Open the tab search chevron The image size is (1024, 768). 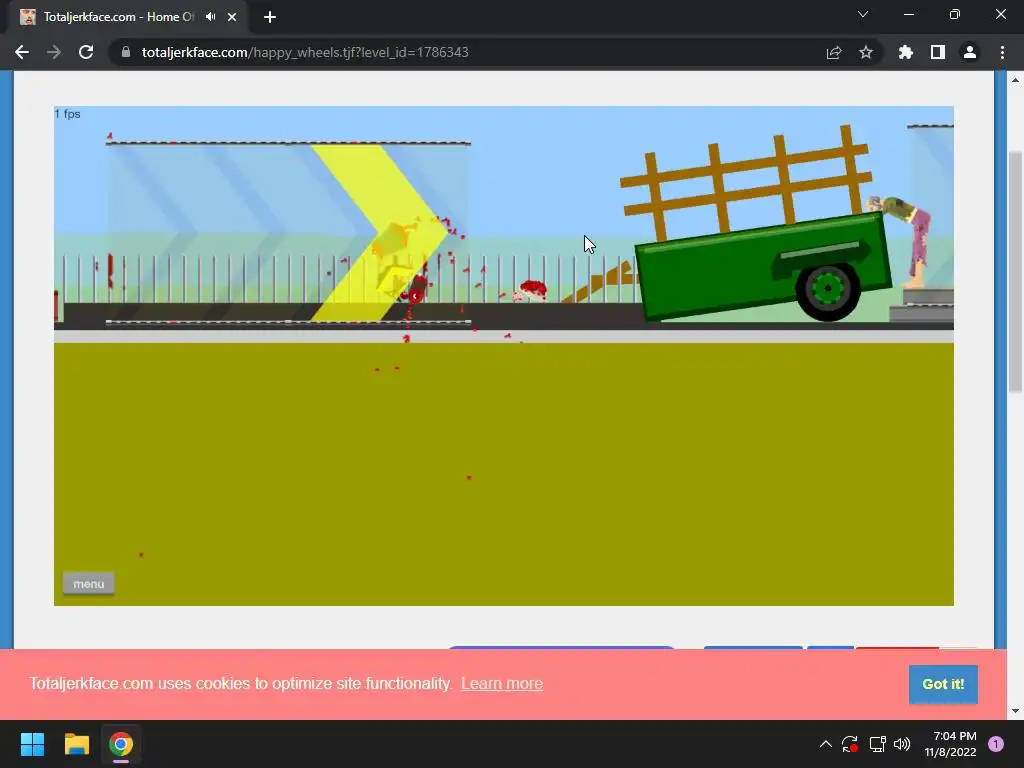point(863,14)
